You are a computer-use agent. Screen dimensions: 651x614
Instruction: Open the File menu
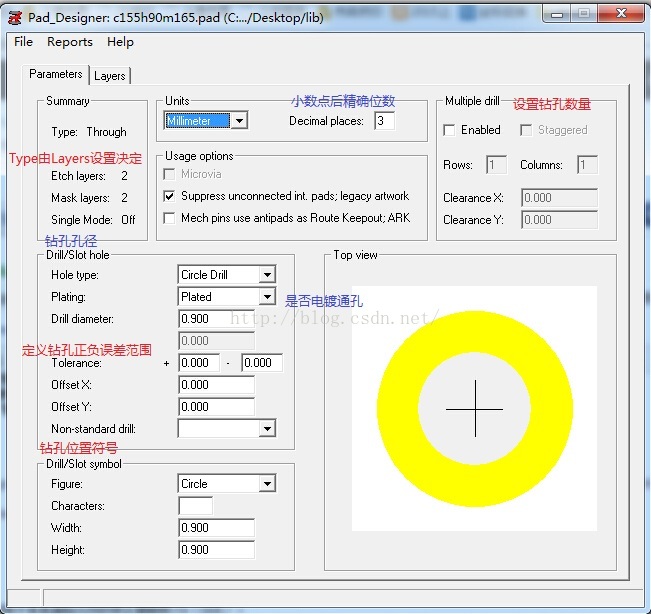[x=23, y=42]
